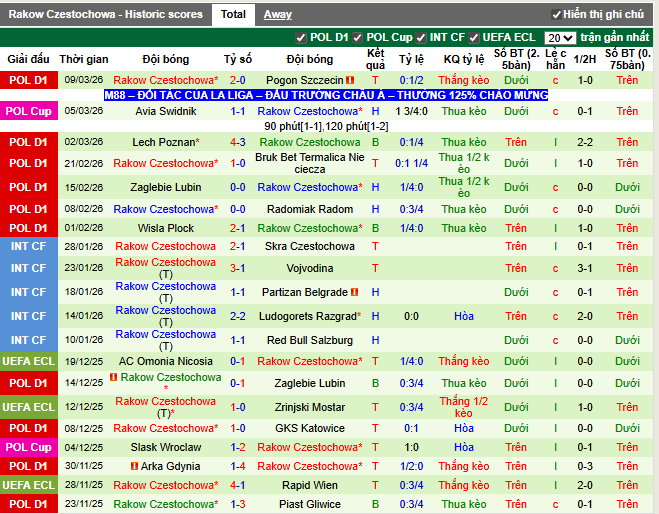Screen dimensions: 659x514
Task: Toggle the UEFA ECL checkbox filter
Action: [474, 38]
